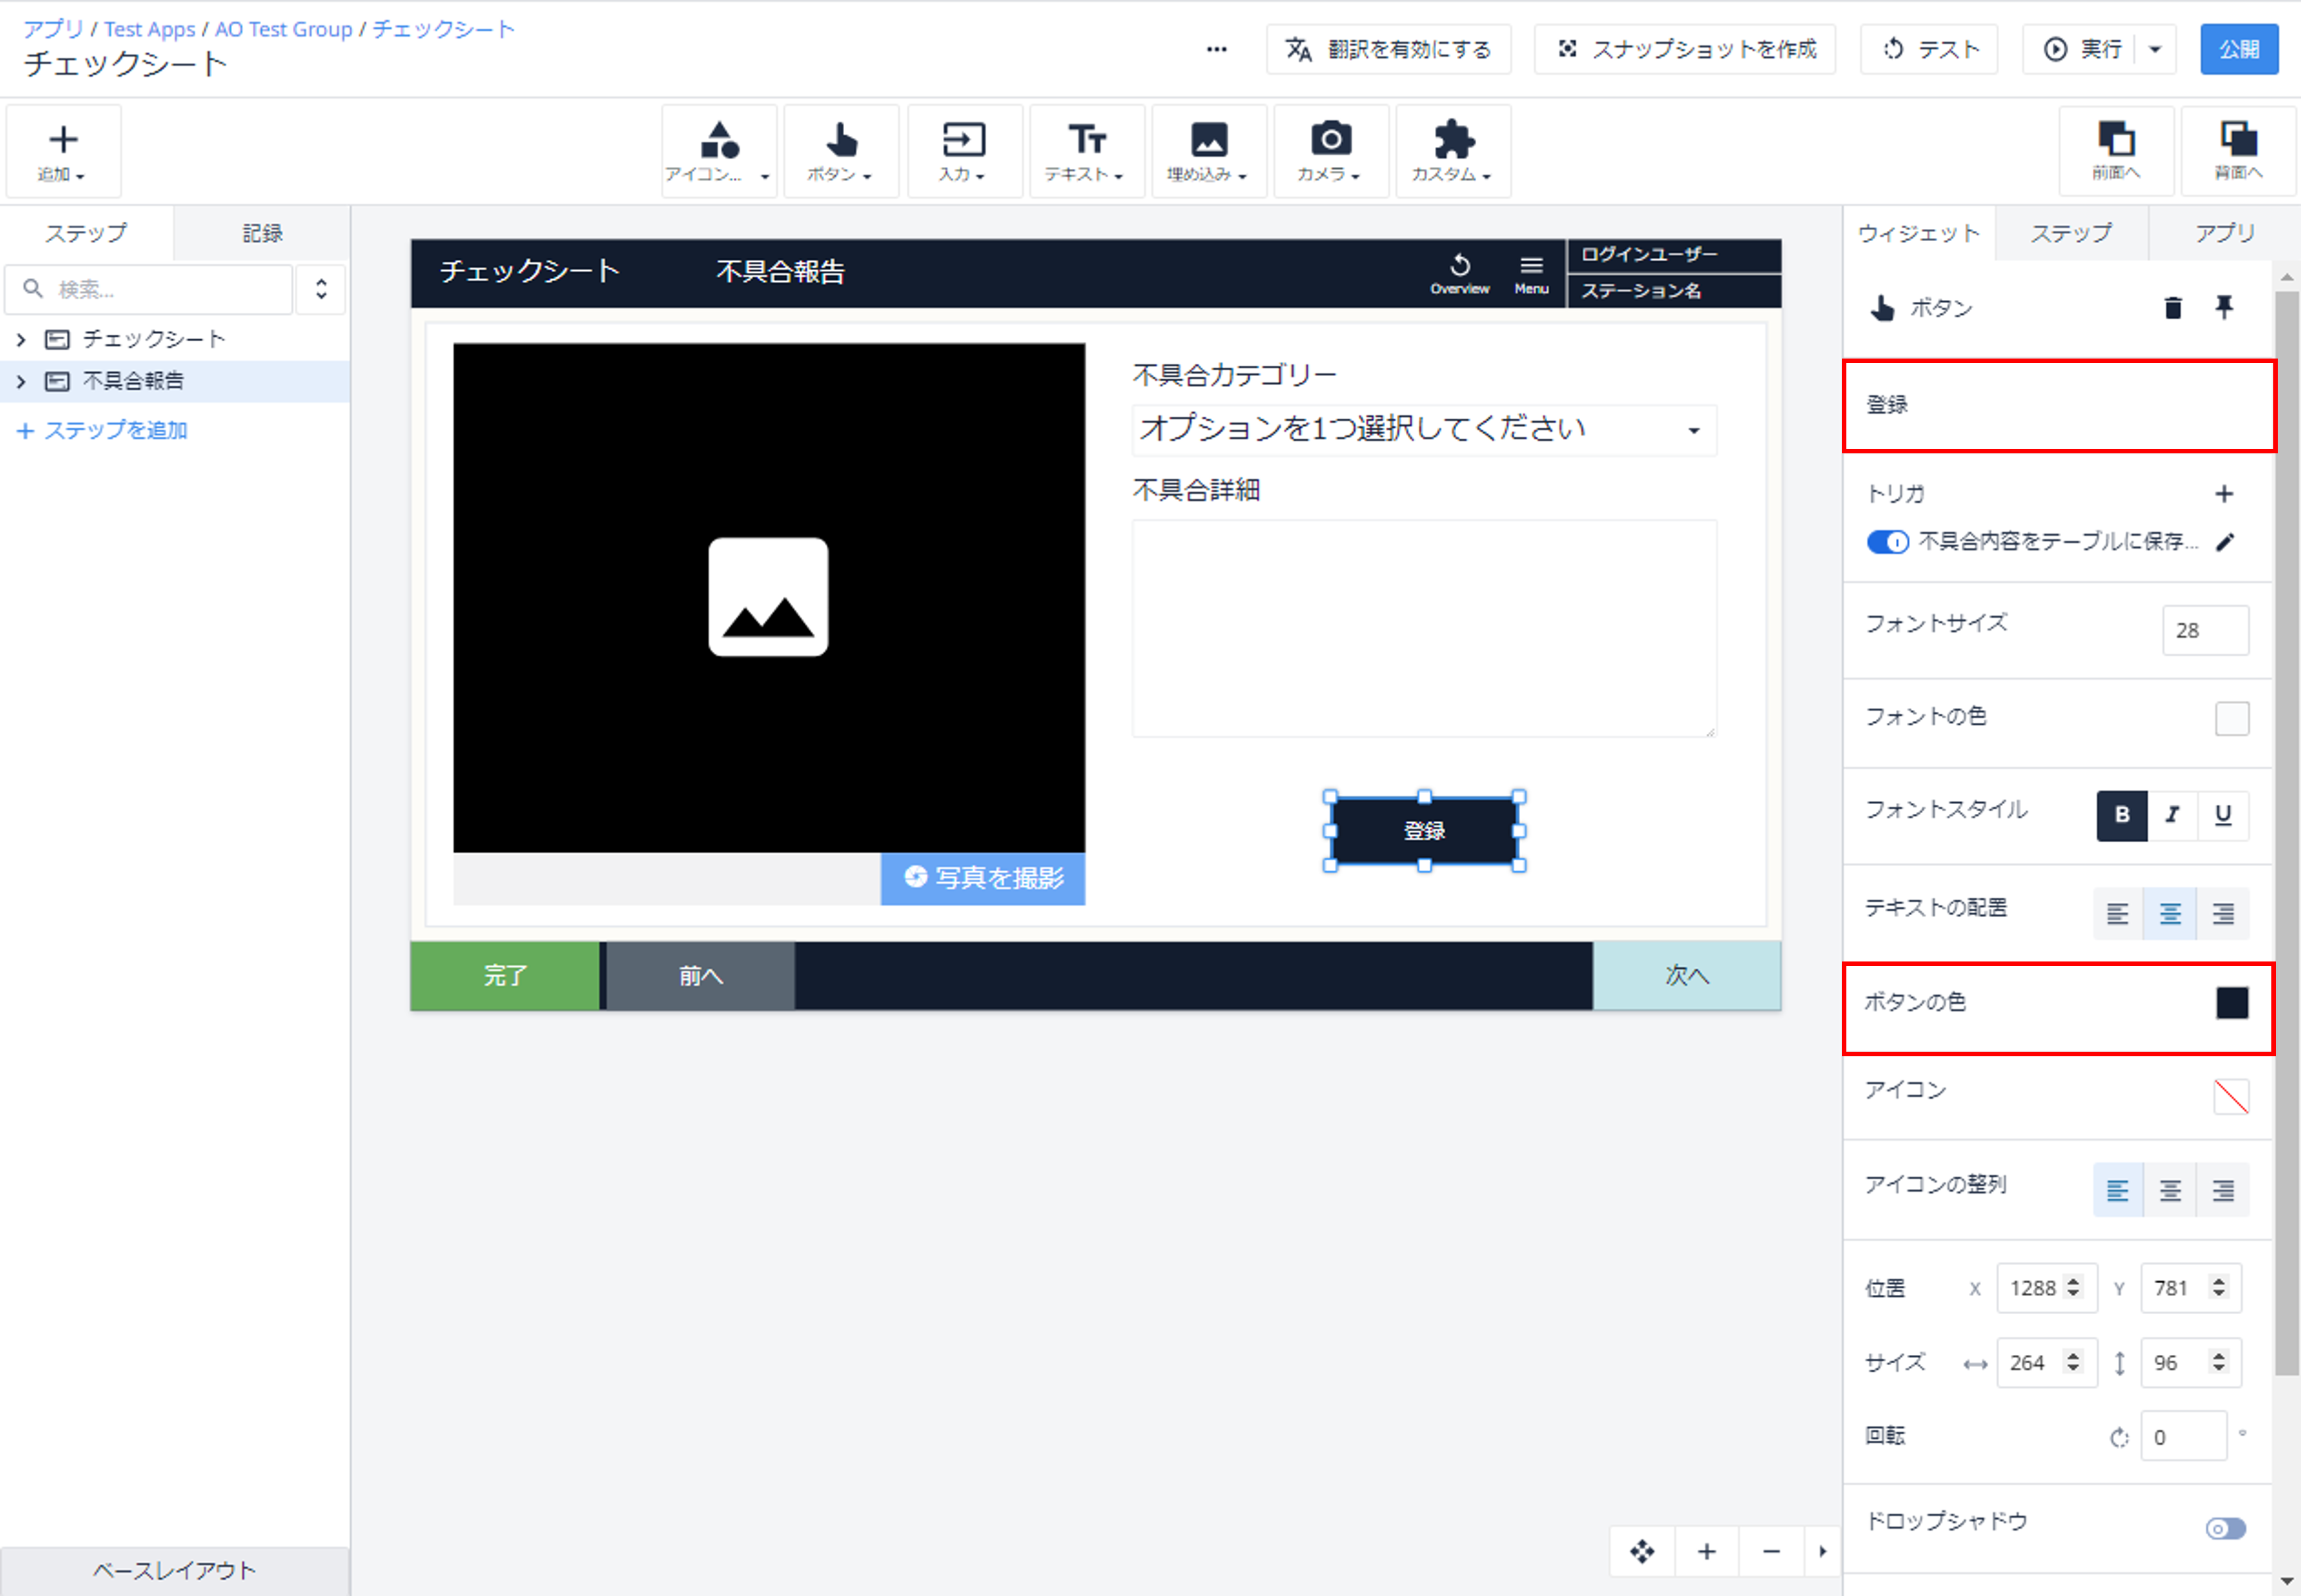Toggle italic font style
The width and height of the screenshot is (2301, 1596).
(x=2172, y=815)
